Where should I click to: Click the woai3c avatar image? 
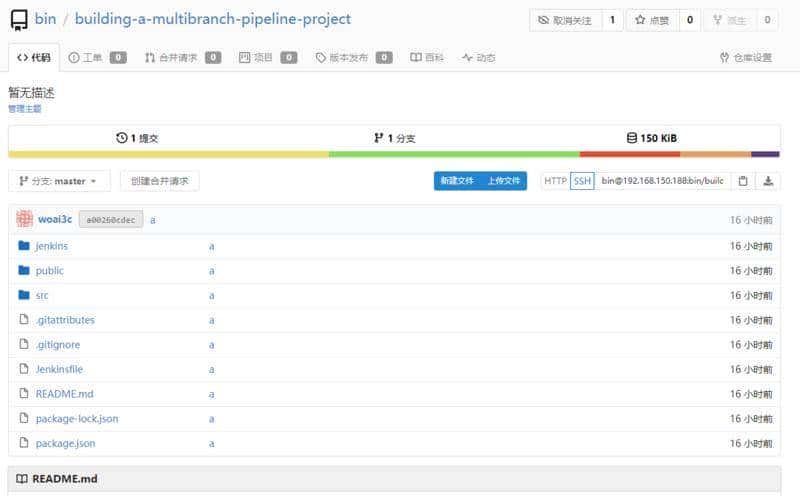(24, 219)
